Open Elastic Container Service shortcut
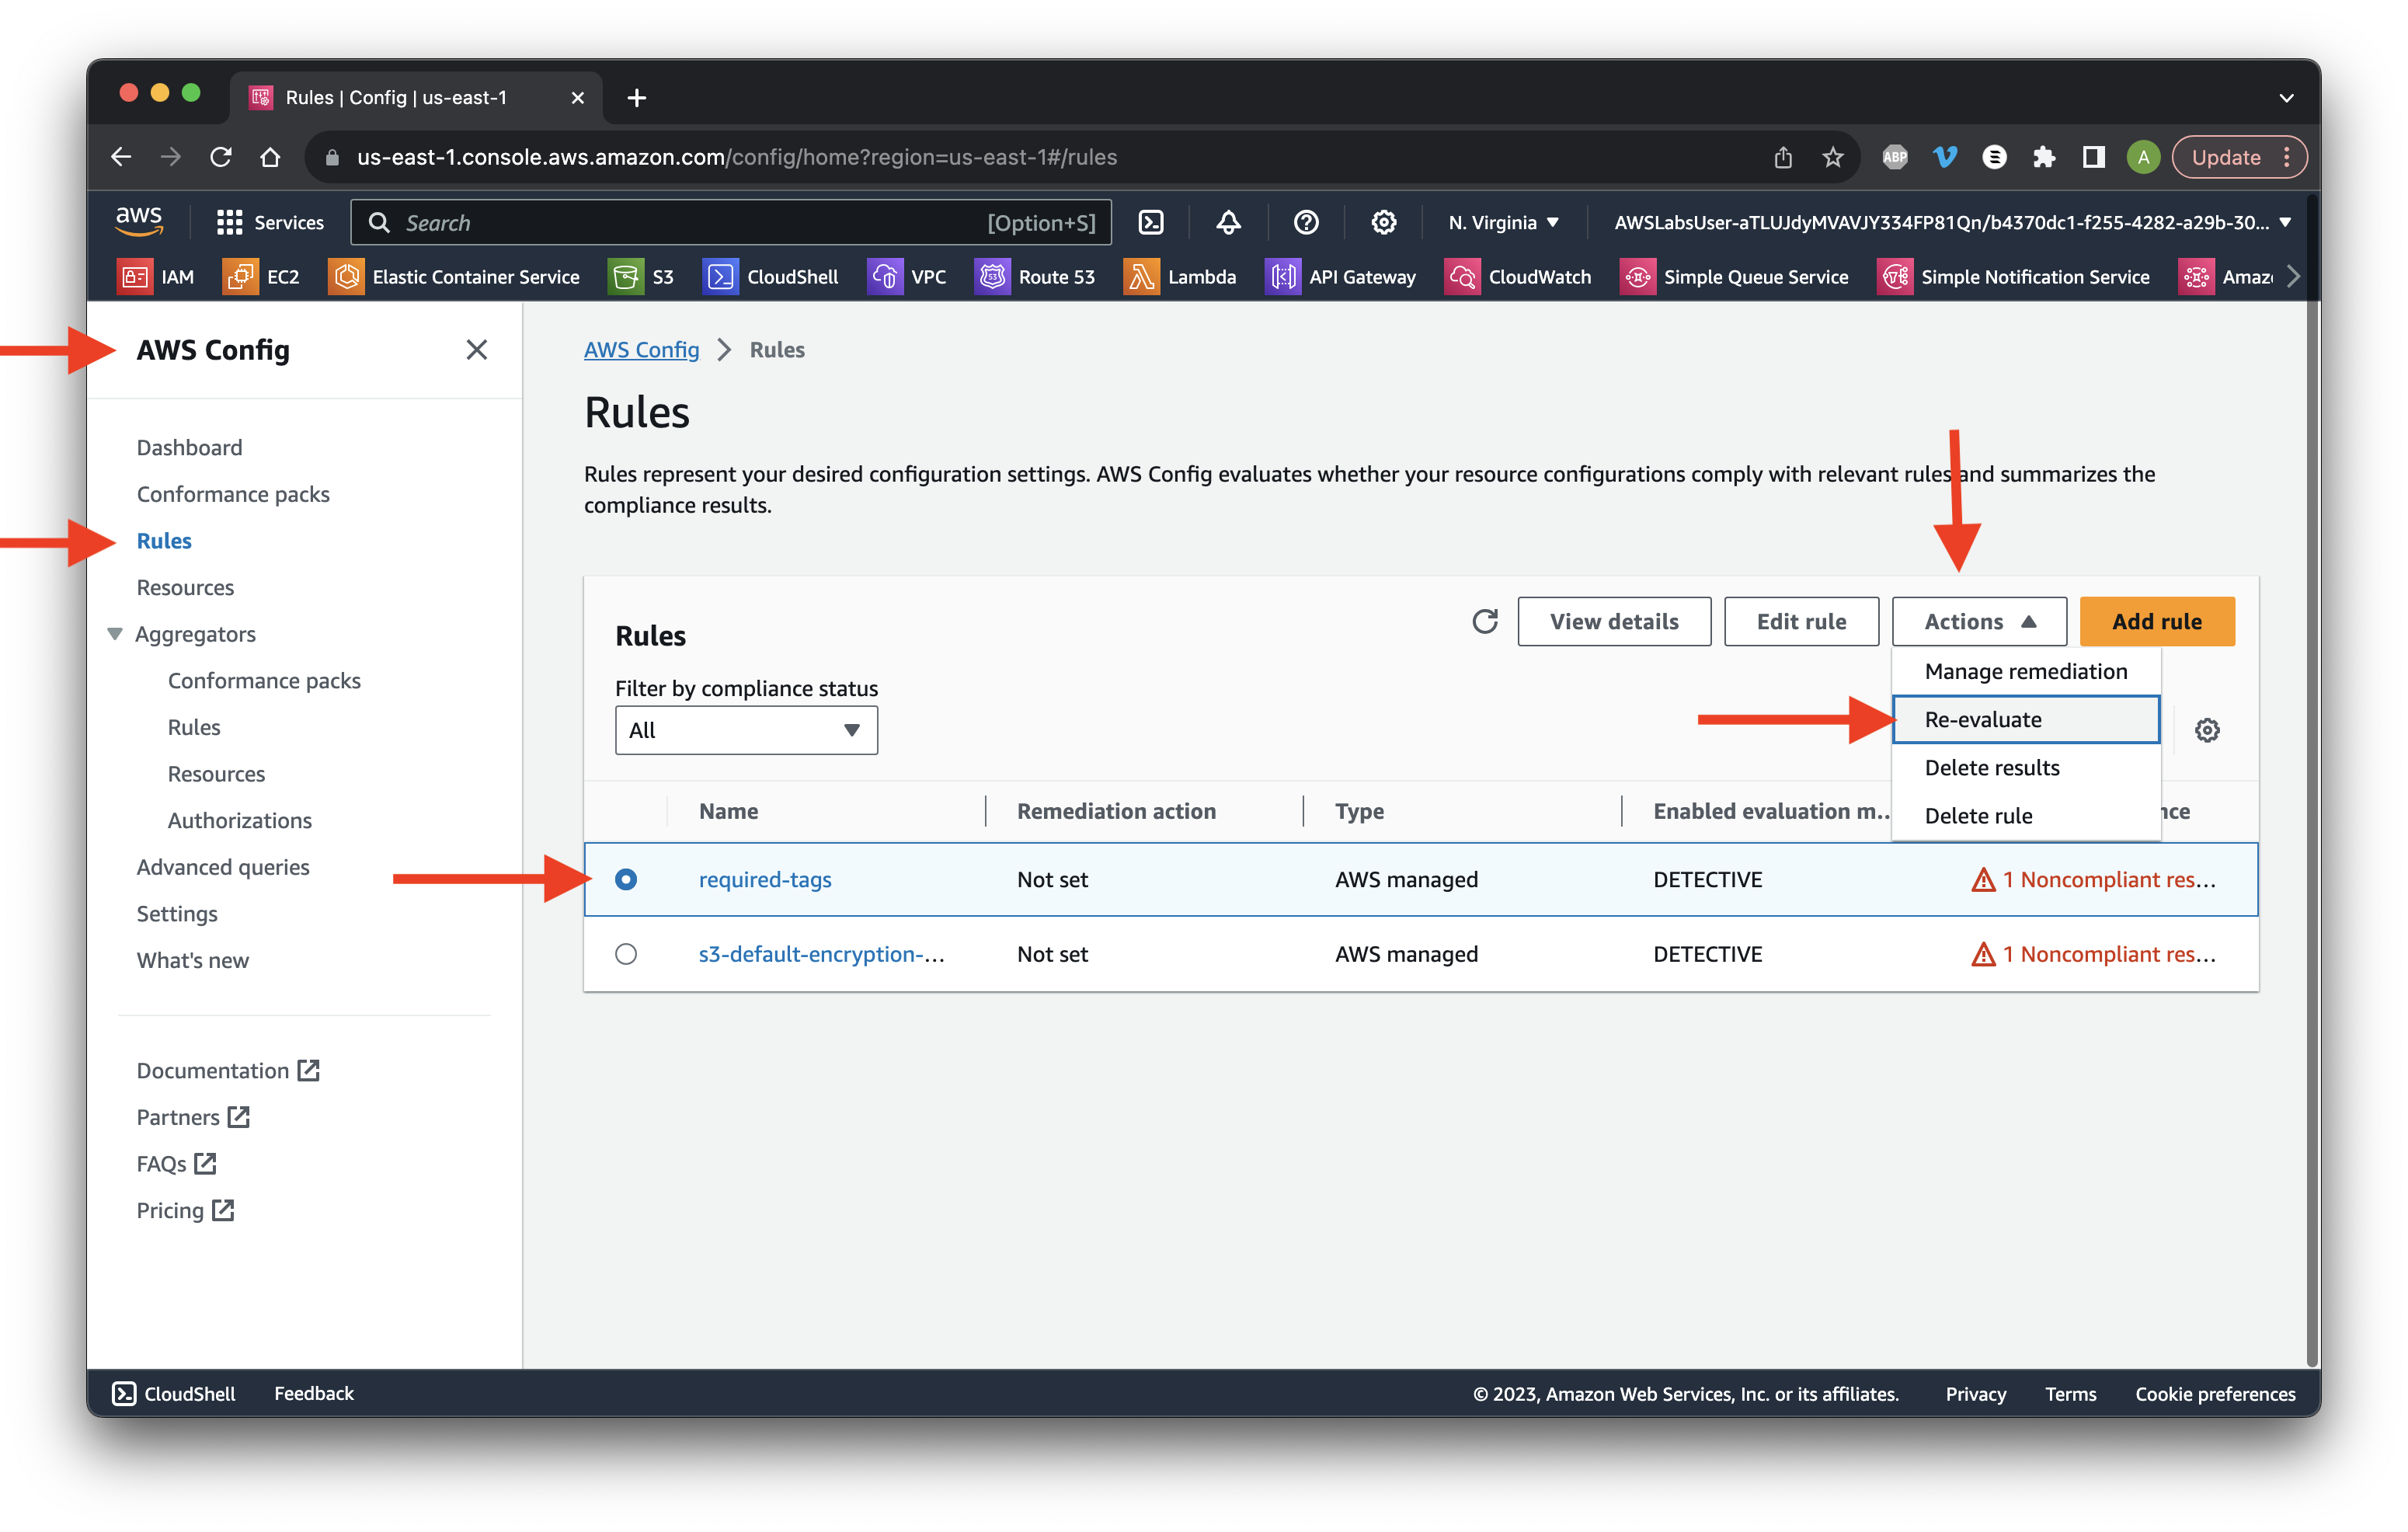Screen dimensions: 2408x1532 pos(454,277)
